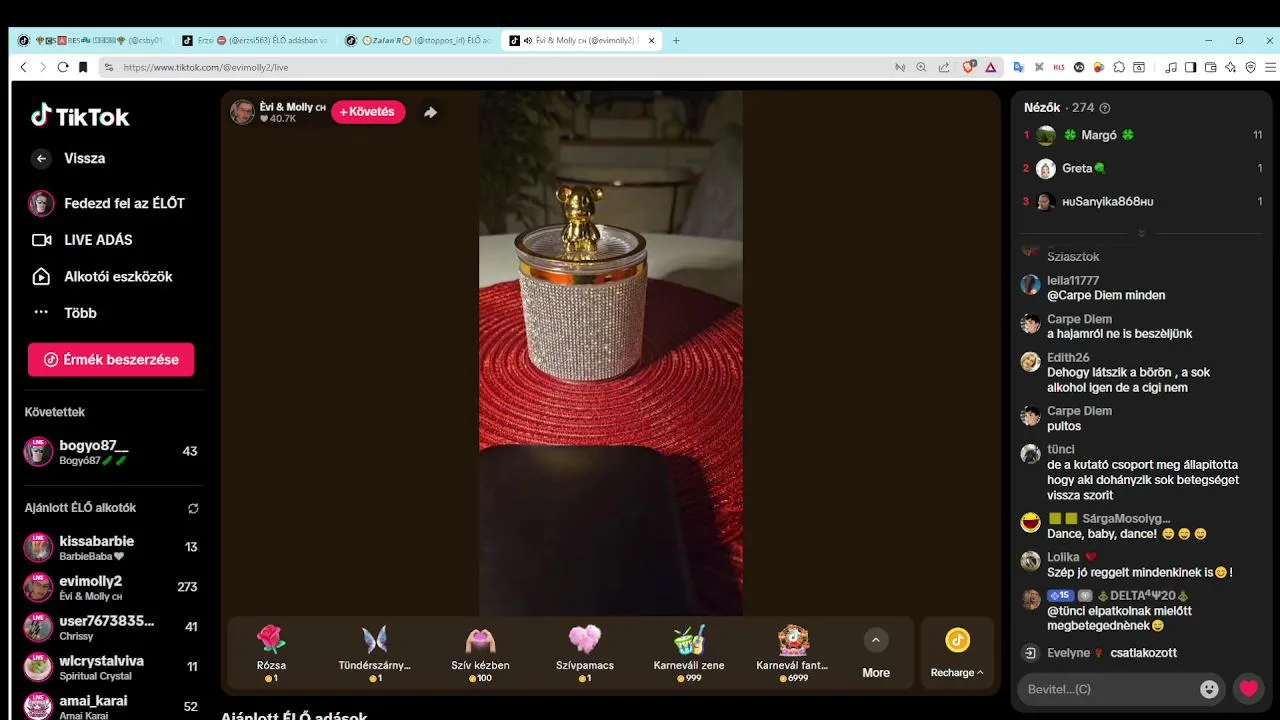
Task: Click the chat input field Bevitel
Action: [1110, 689]
